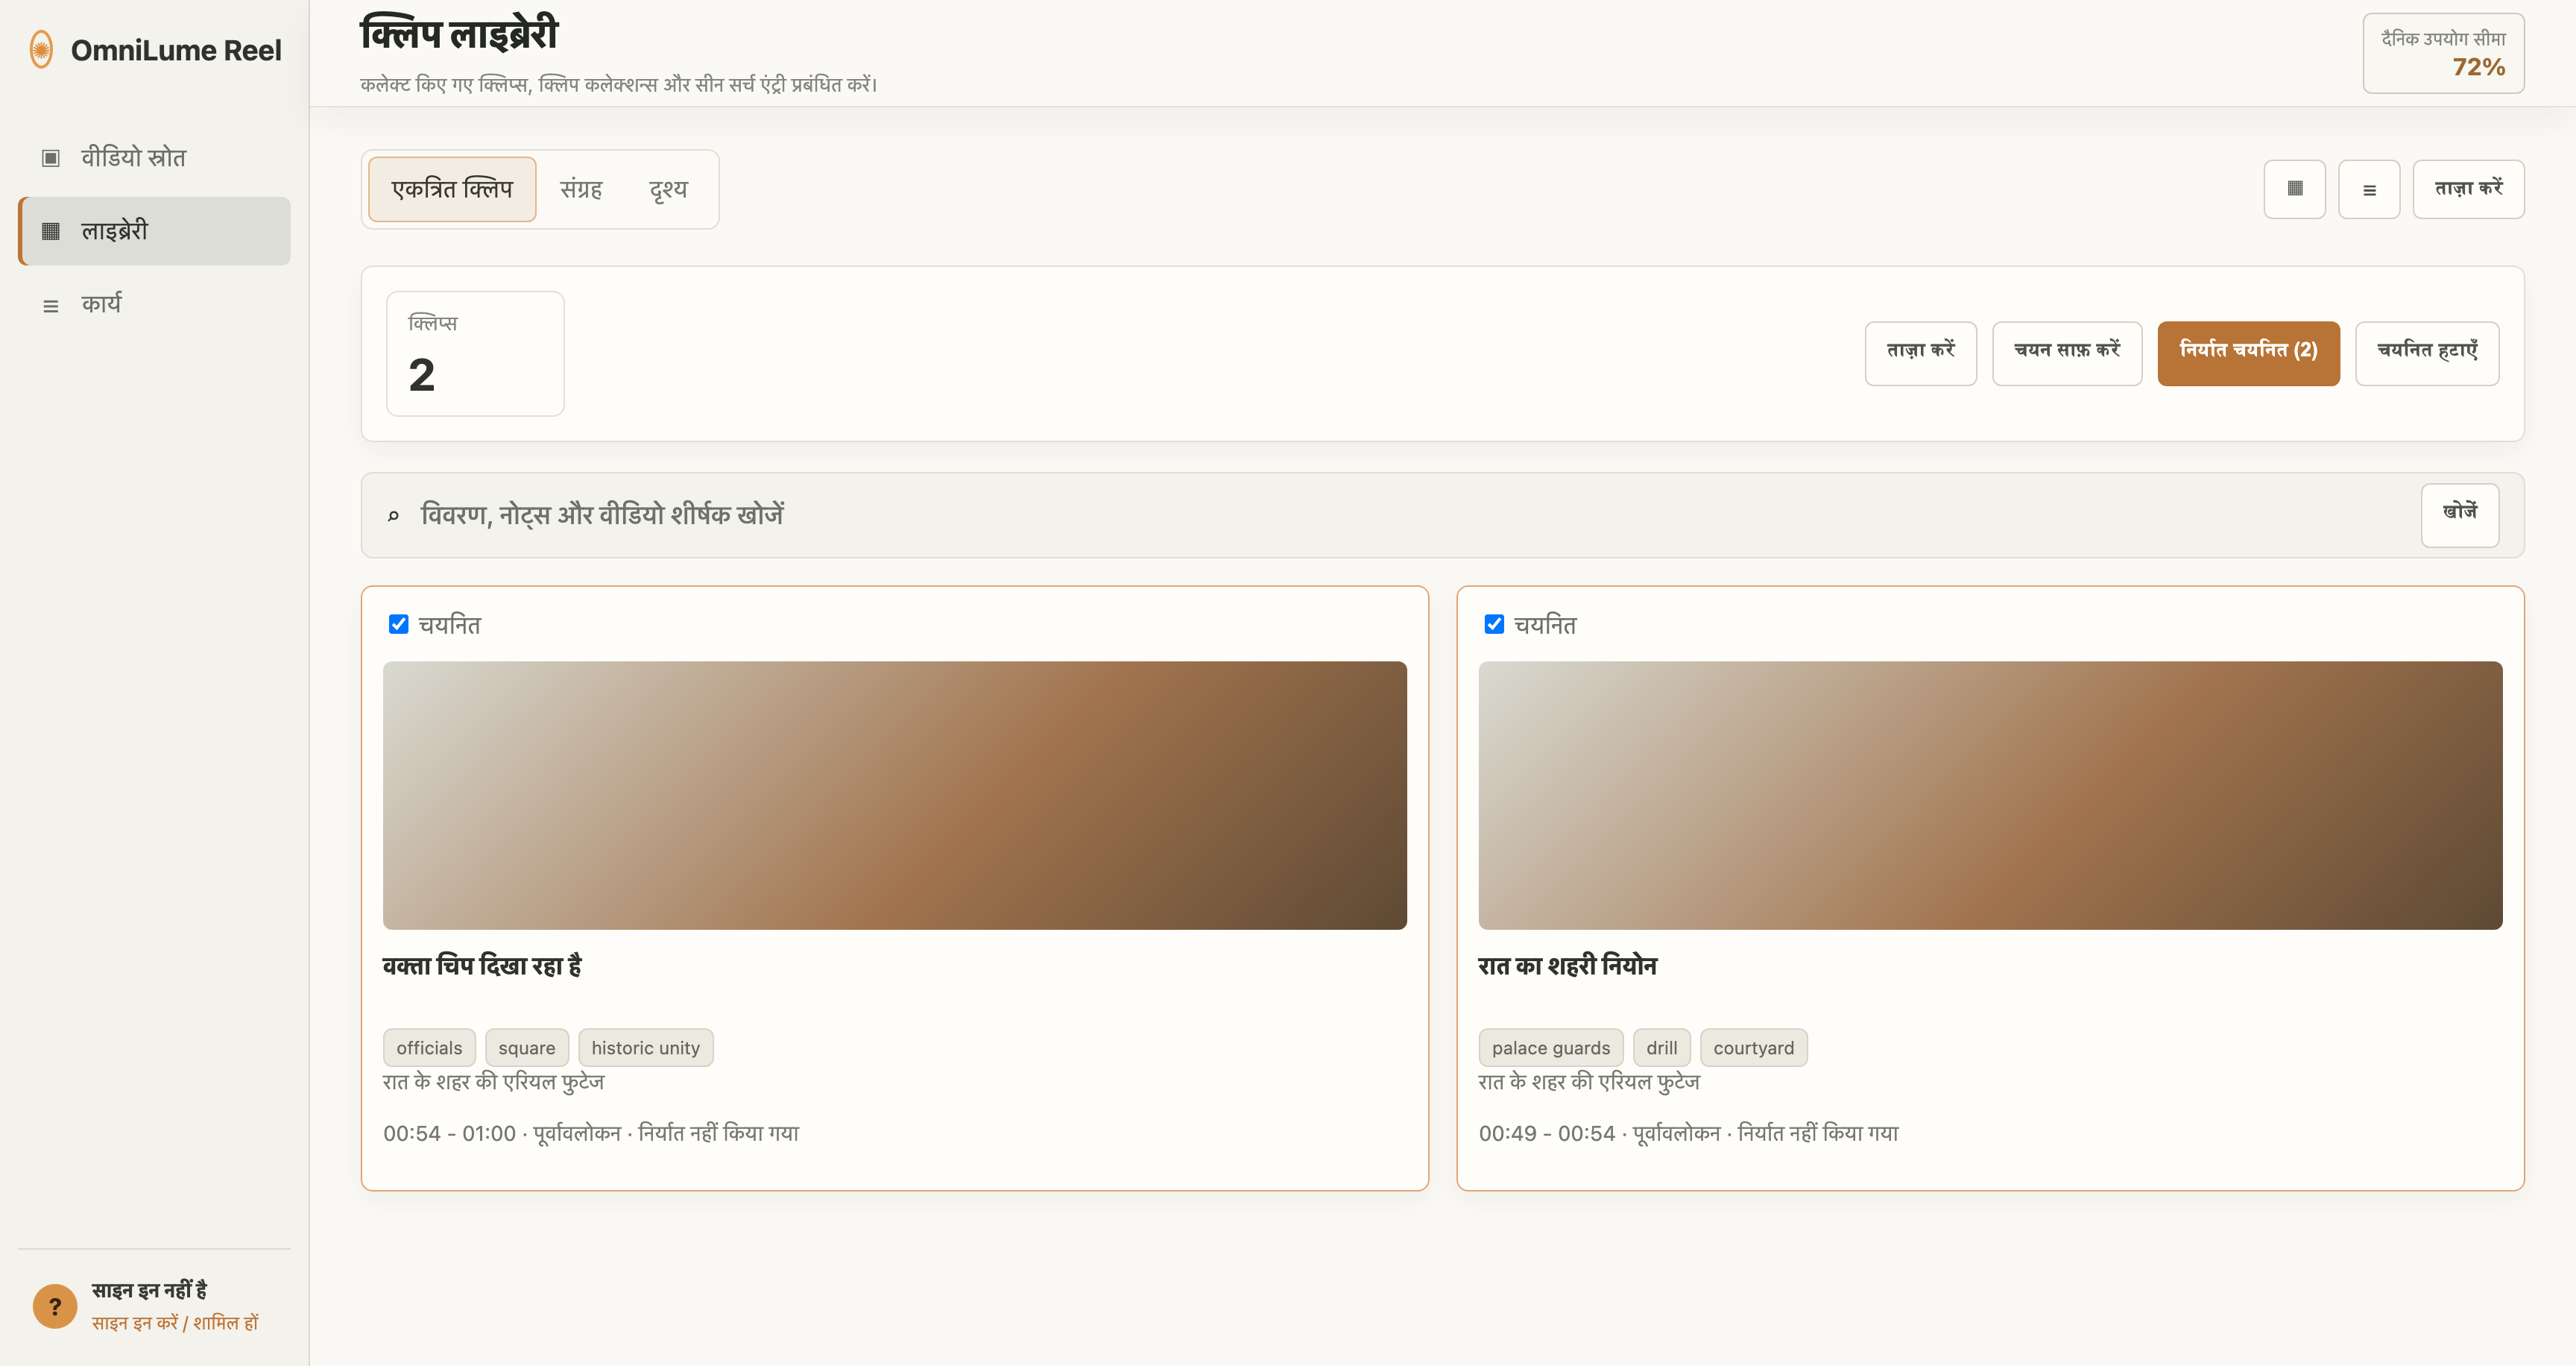Viewport: 2576px width, 1366px height.
Task: Click the question mark user avatar
Action: click(55, 1306)
